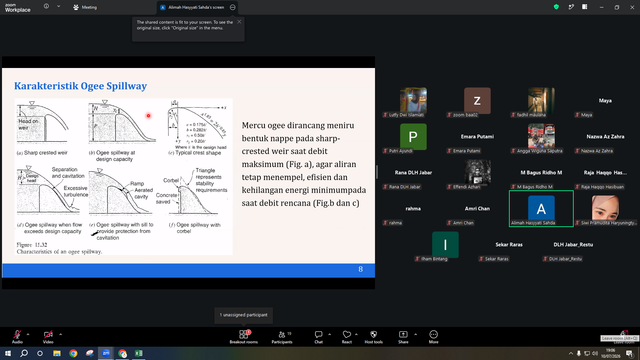This screenshot has height=360, width=640.
Task: Open the Windows Start menu
Action: click(x=8, y=353)
